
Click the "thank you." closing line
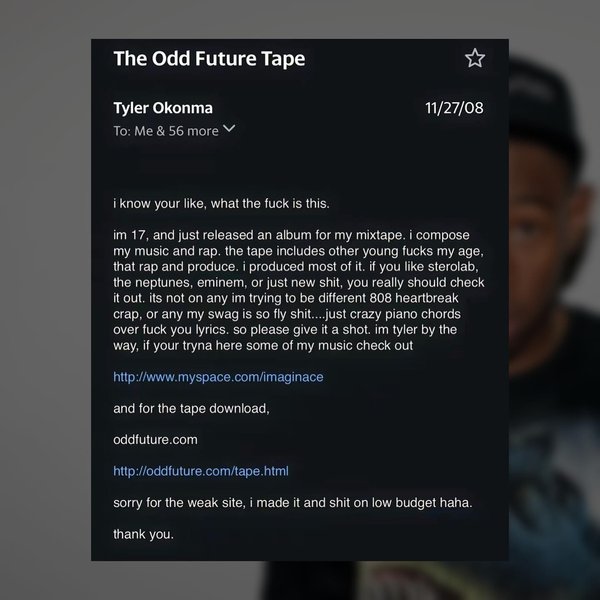(x=143, y=534)
